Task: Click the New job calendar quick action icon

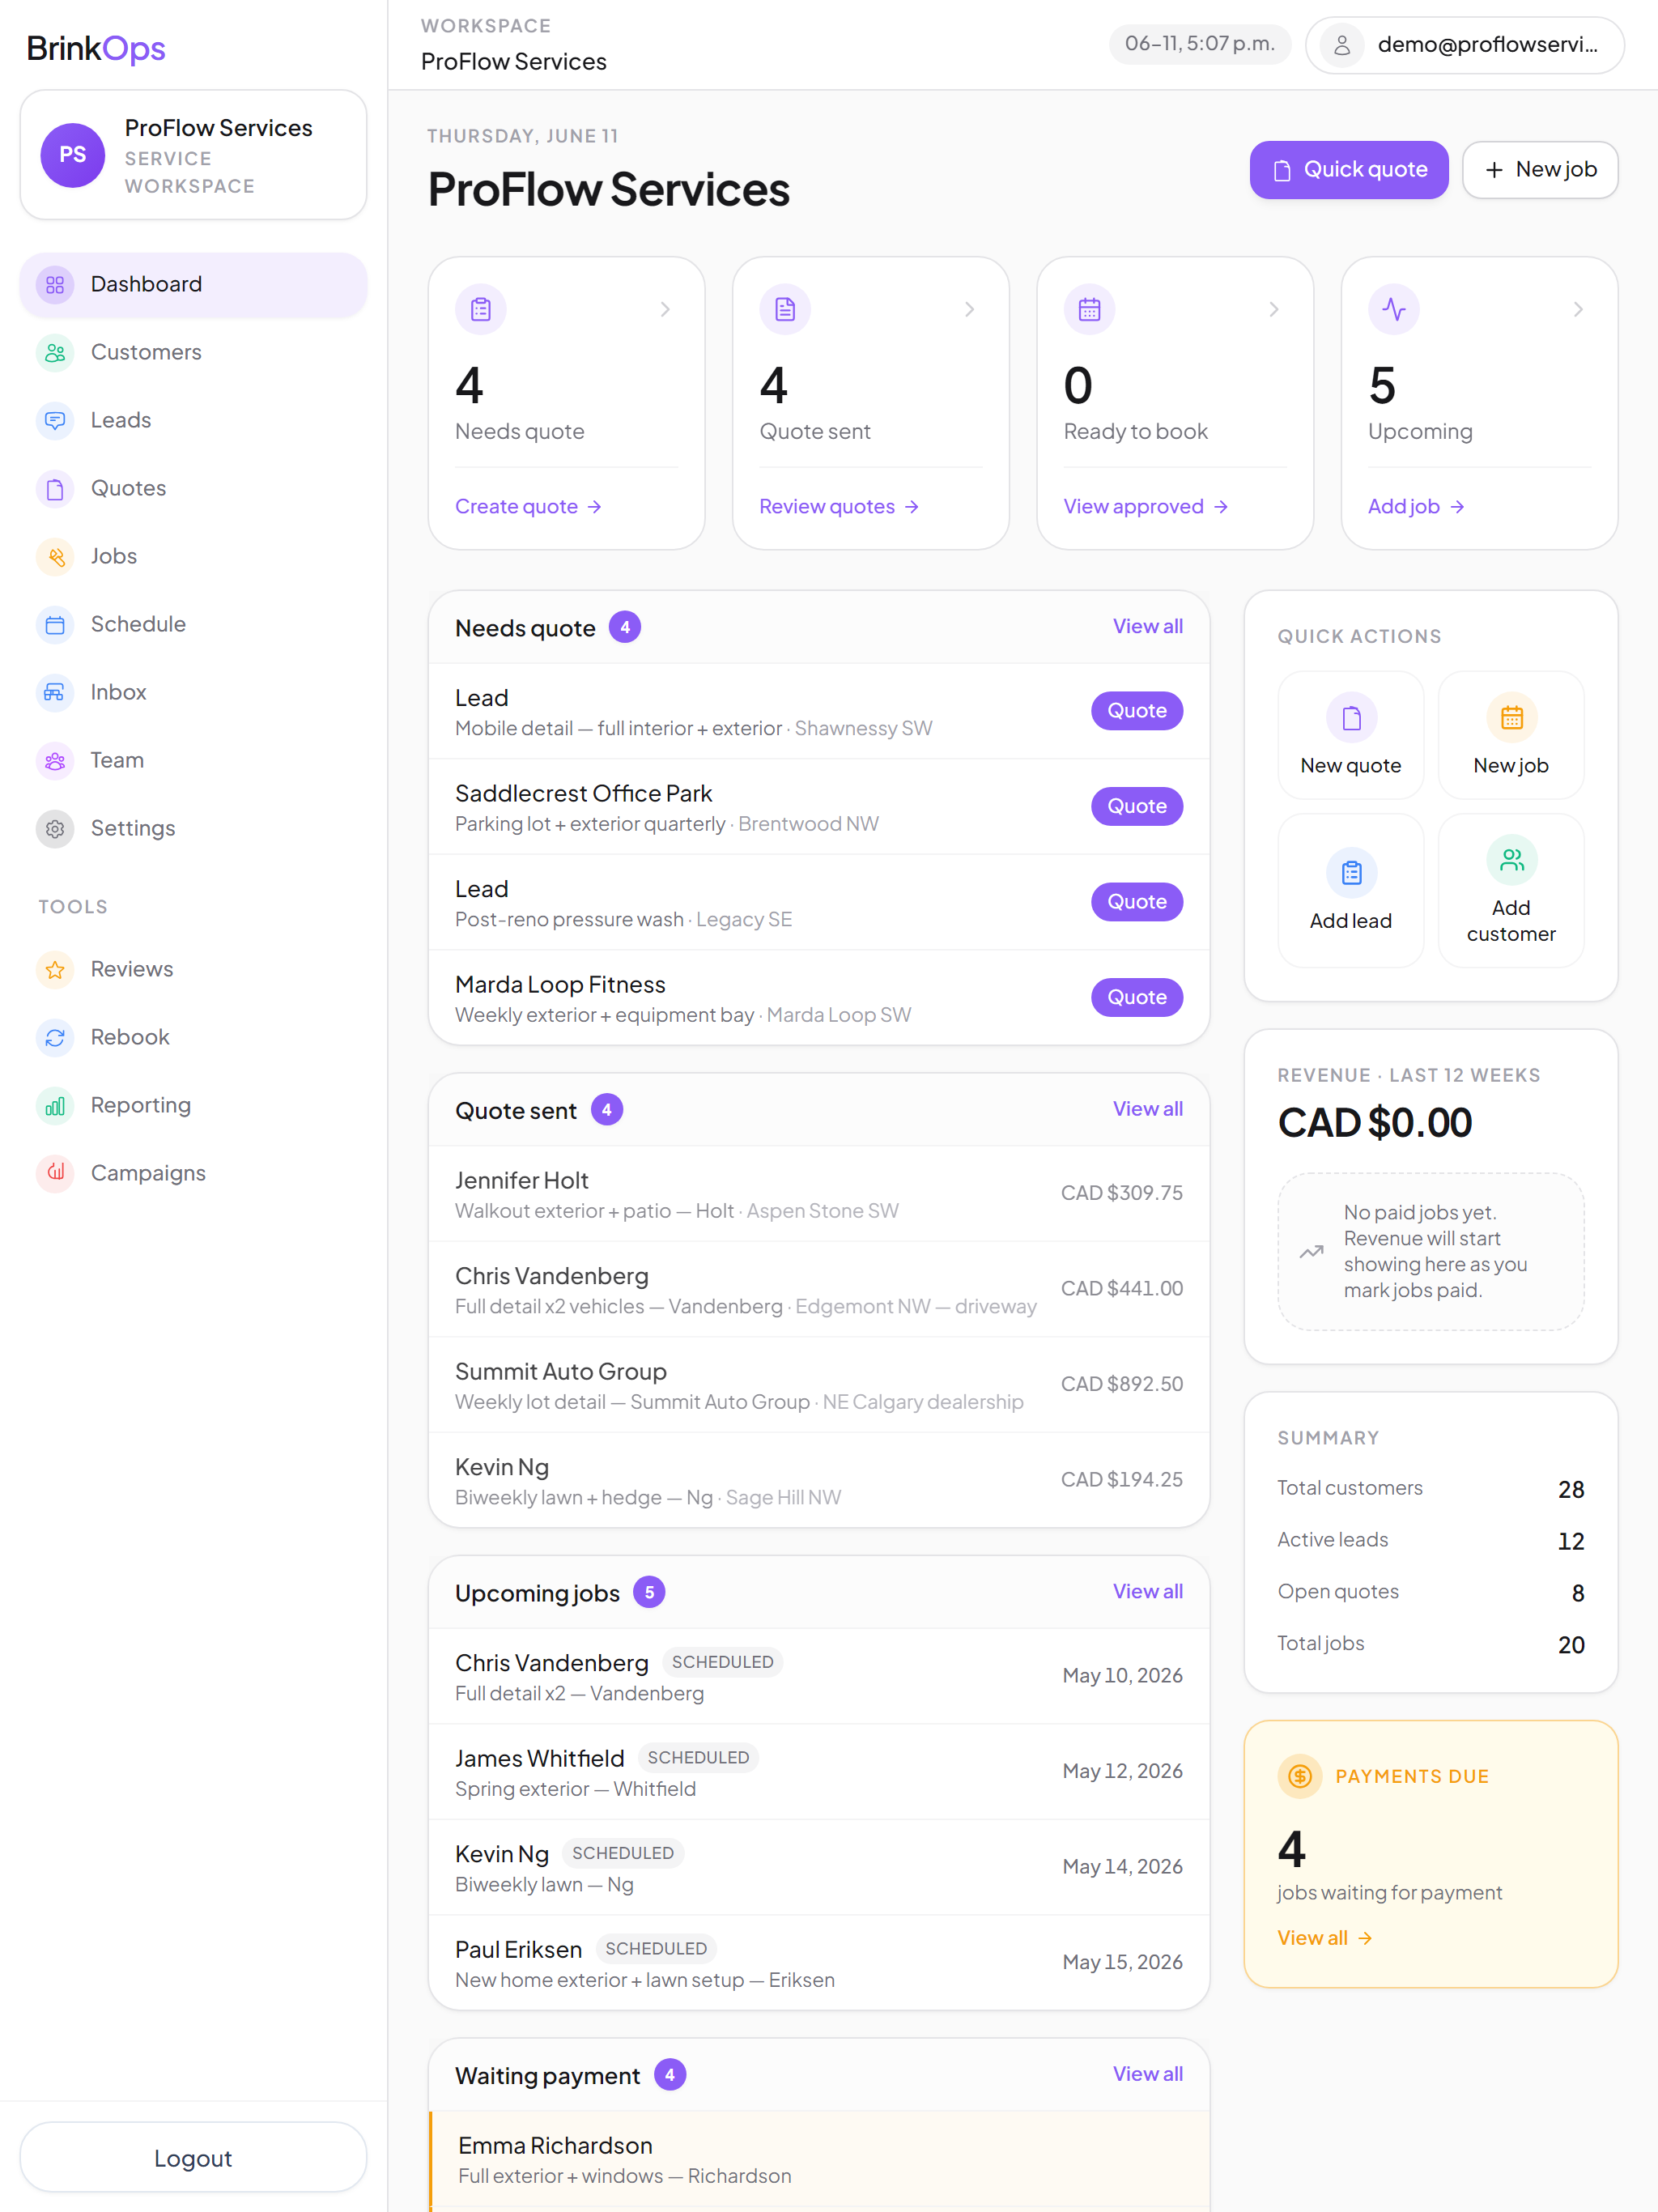Action: pyautogui.click(x=1511, y=718)
